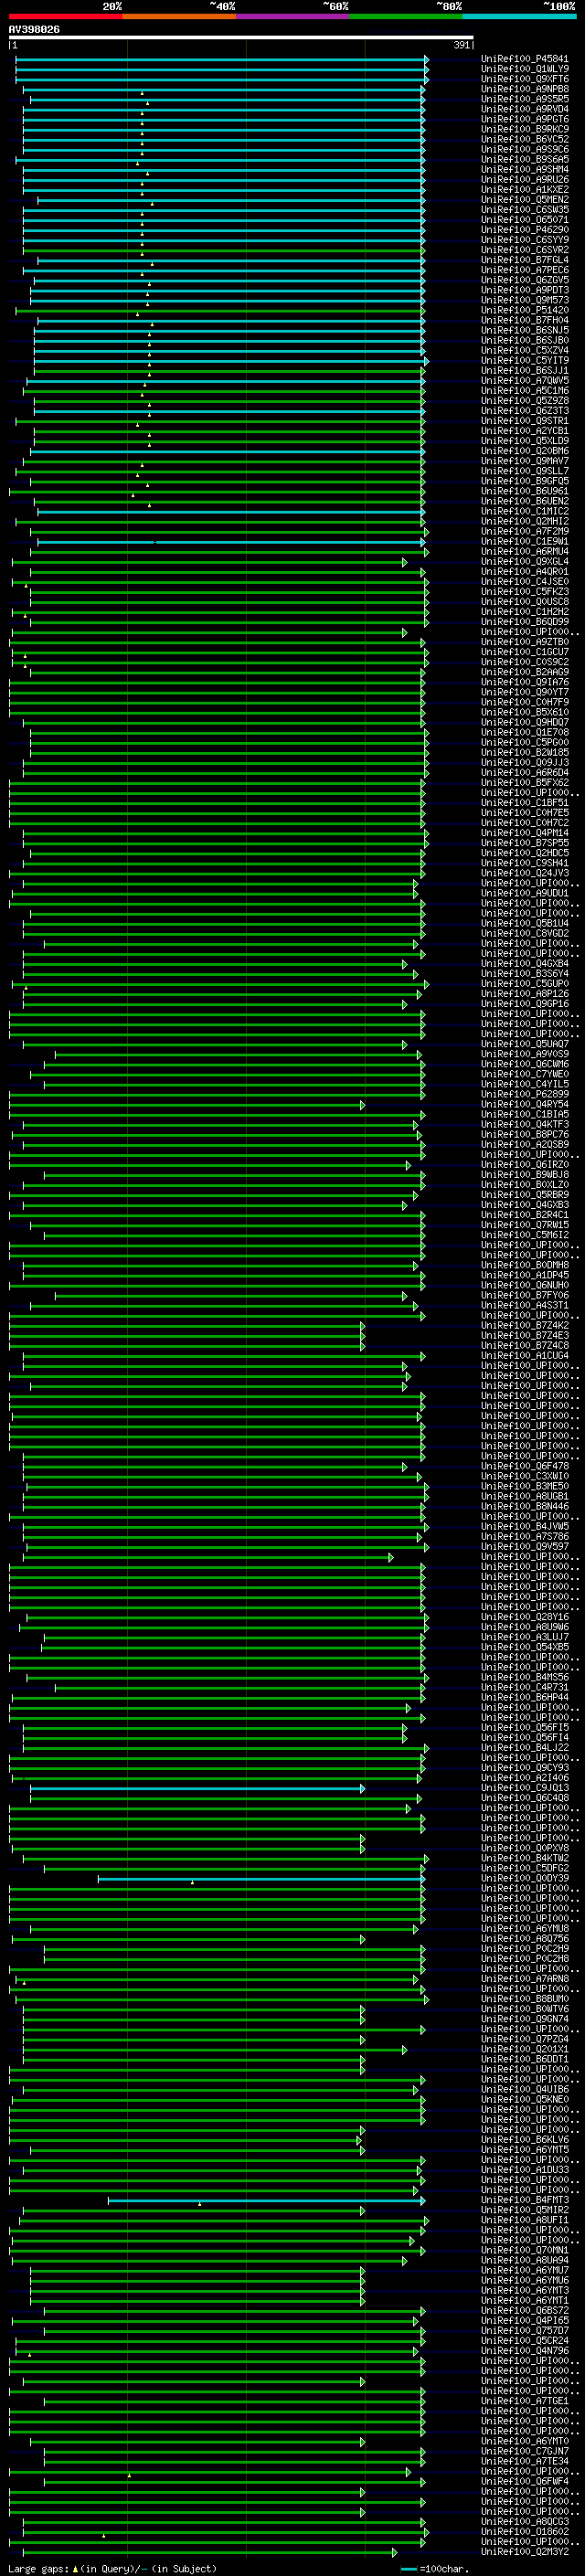585x2576 pixels.
Task: Open hit label UniRef100_A9S5R5
Action: pos(525,99)
